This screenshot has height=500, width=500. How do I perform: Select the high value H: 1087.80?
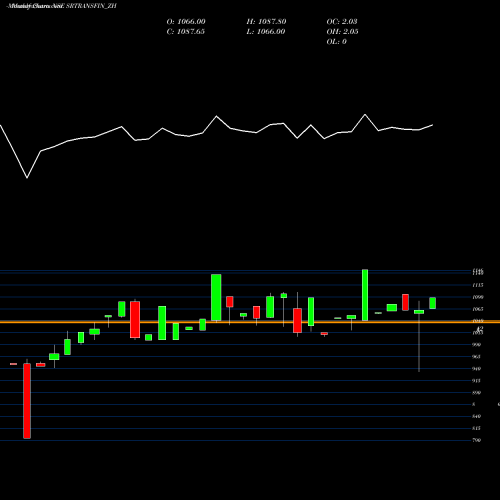(266, 22)
